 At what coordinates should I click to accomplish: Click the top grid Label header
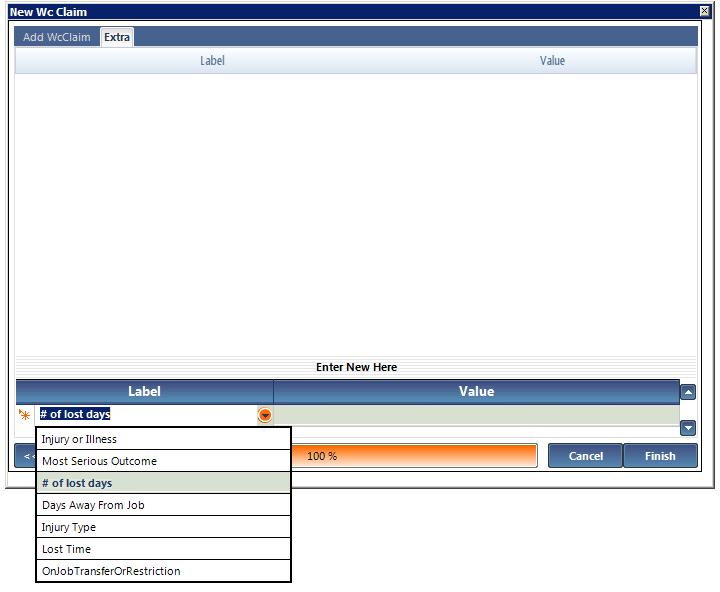(x=212, y=61)
